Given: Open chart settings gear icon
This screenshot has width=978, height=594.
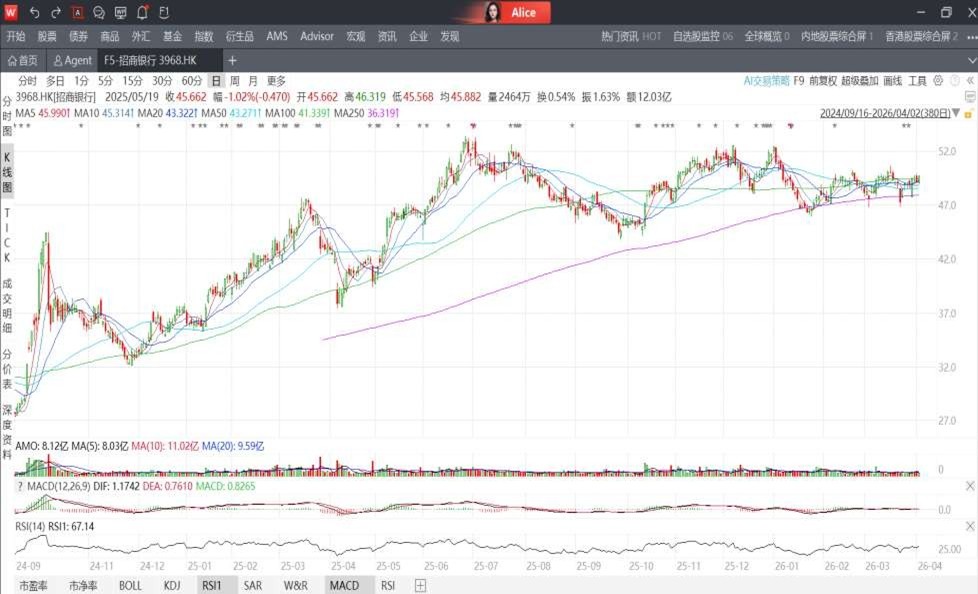Looking at the screenshot, I should (938, 80).
